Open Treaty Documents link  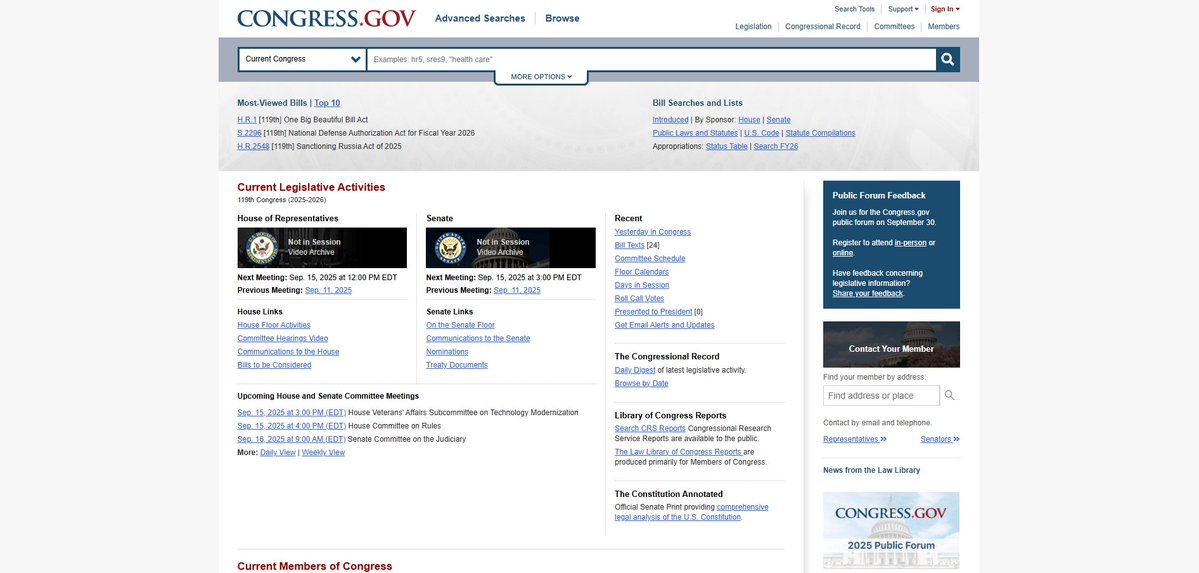(x=457, y=366)
